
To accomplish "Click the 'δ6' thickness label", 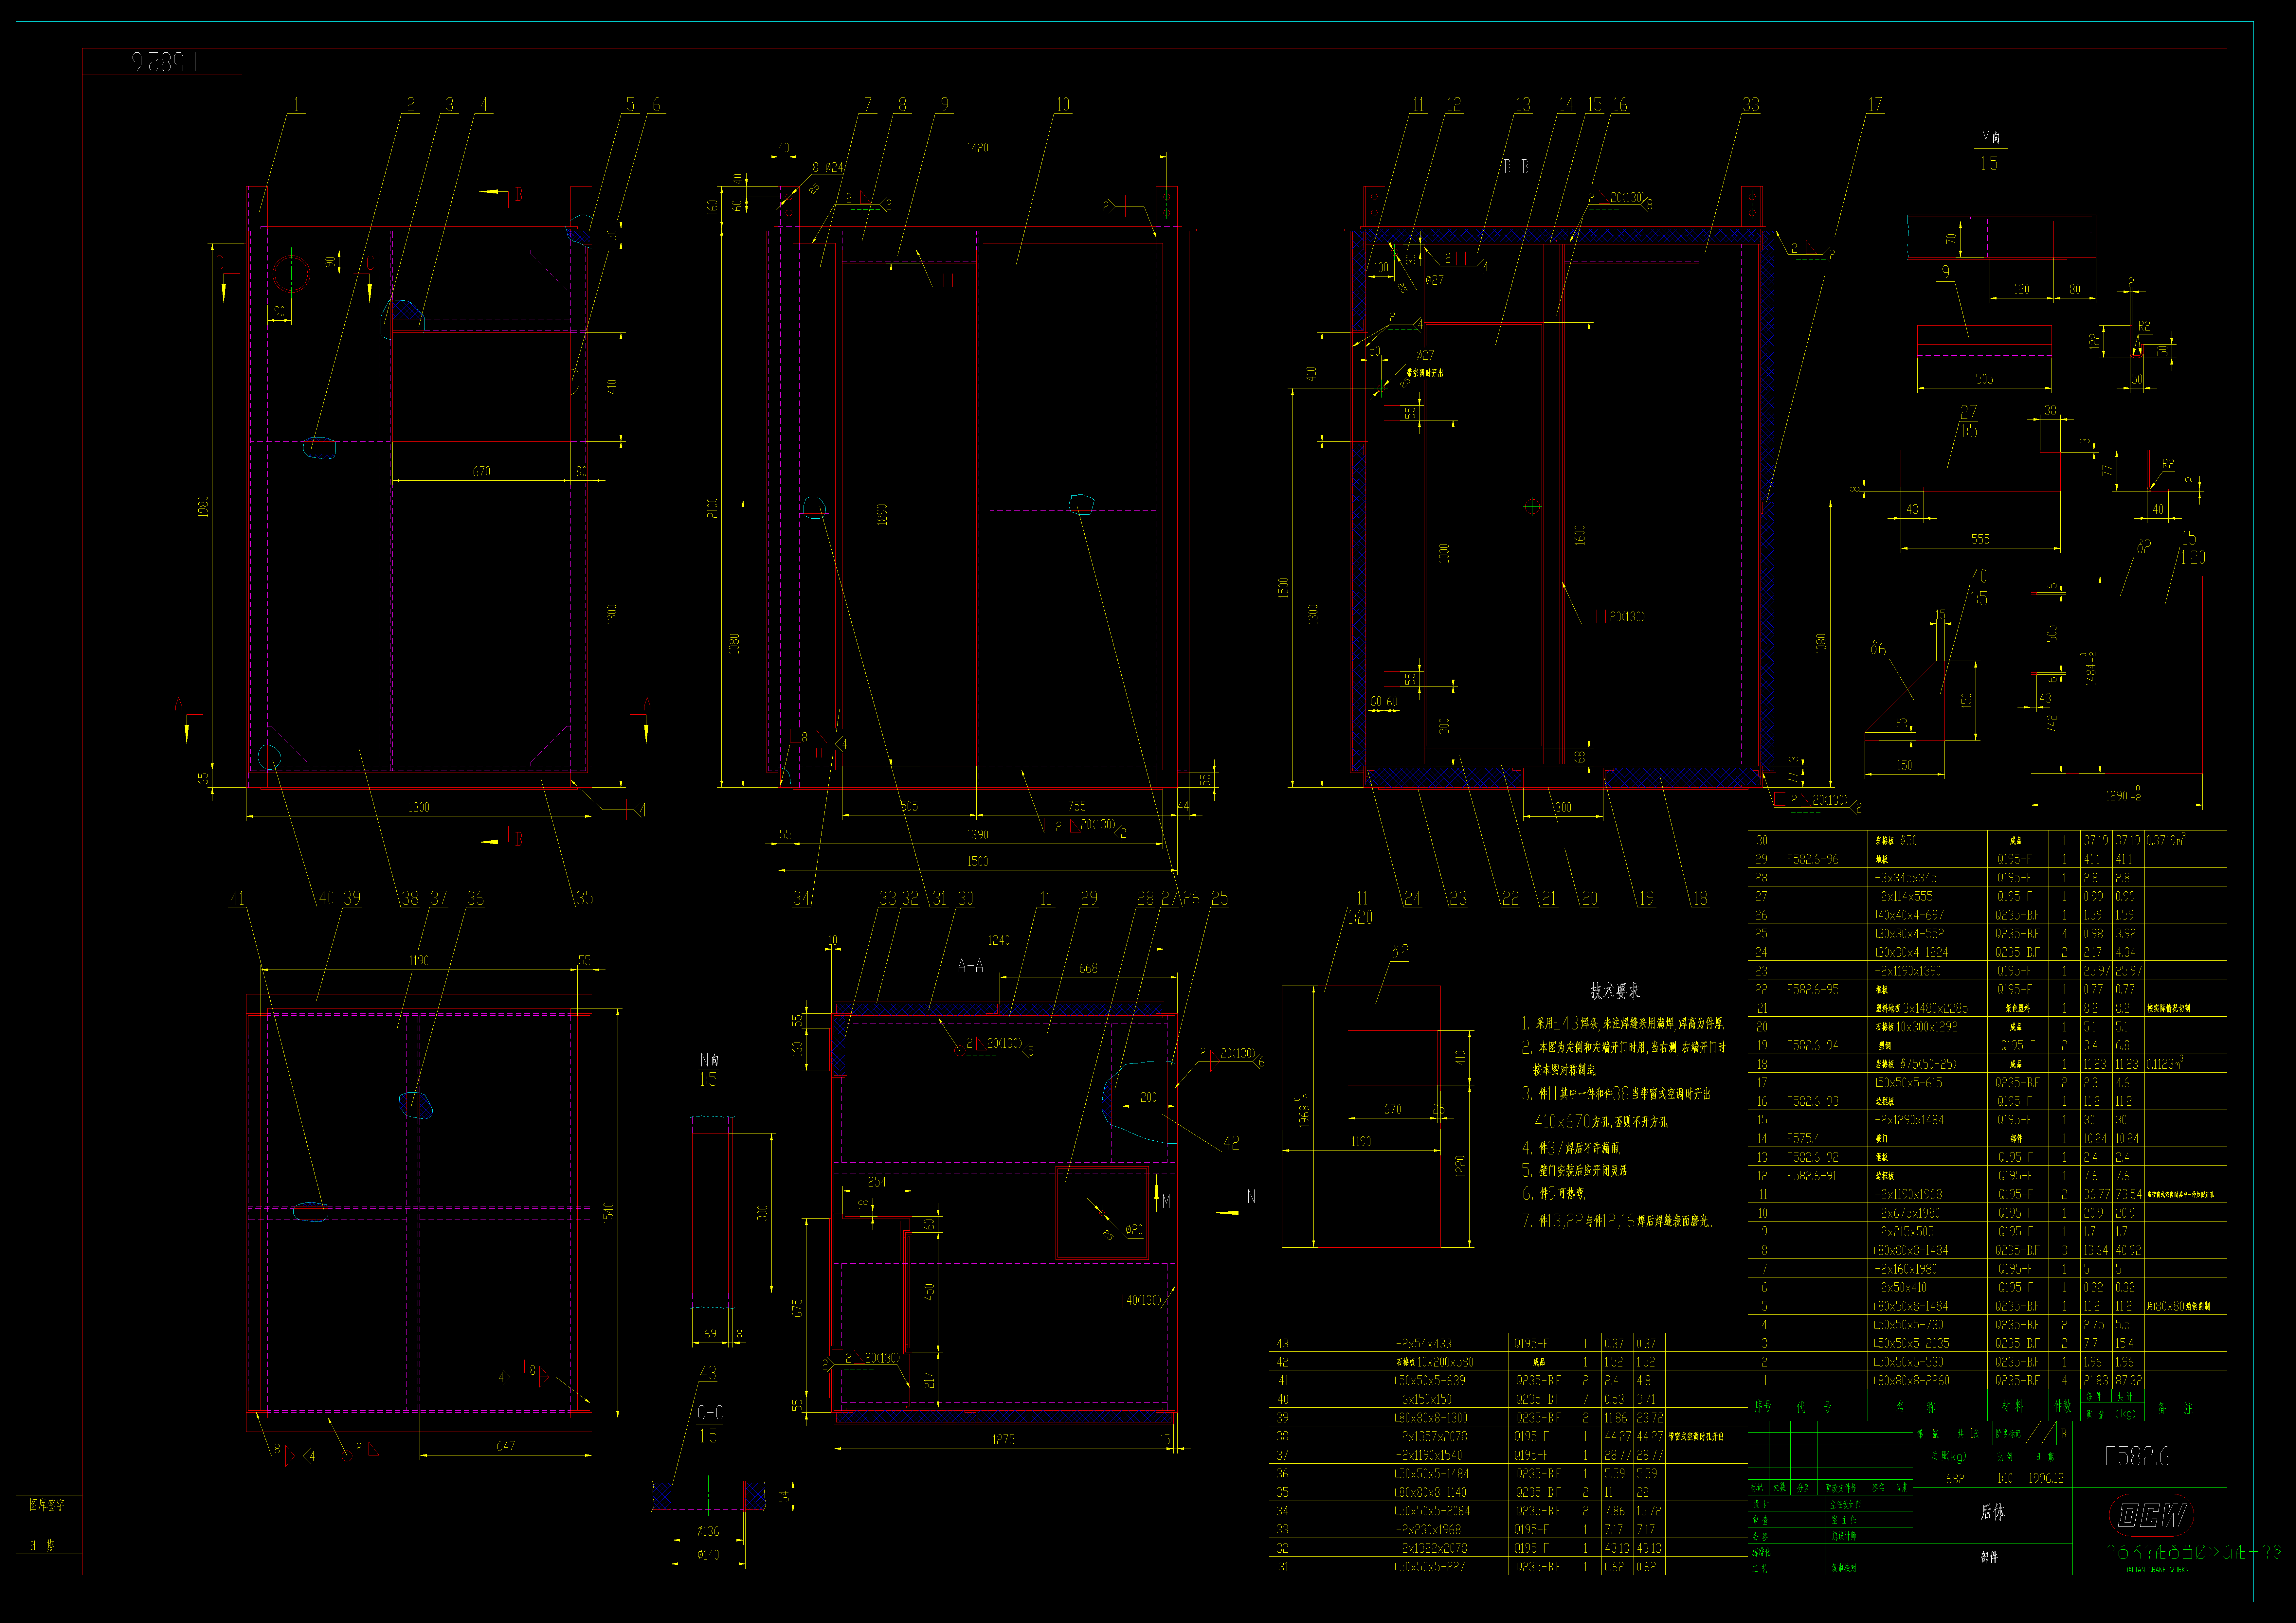I will pos(1878,649).
